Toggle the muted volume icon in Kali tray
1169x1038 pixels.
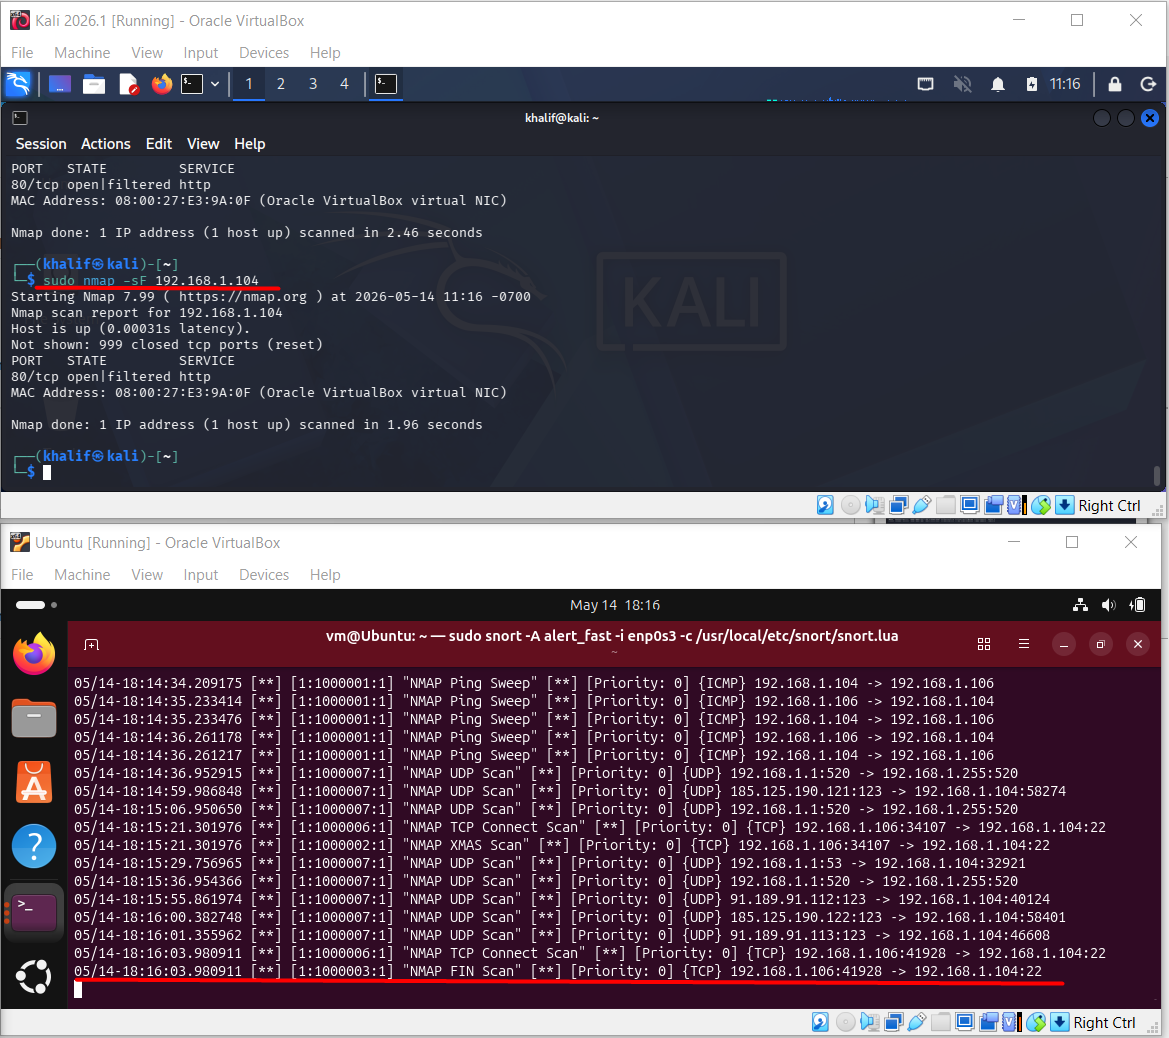(962, 84)
